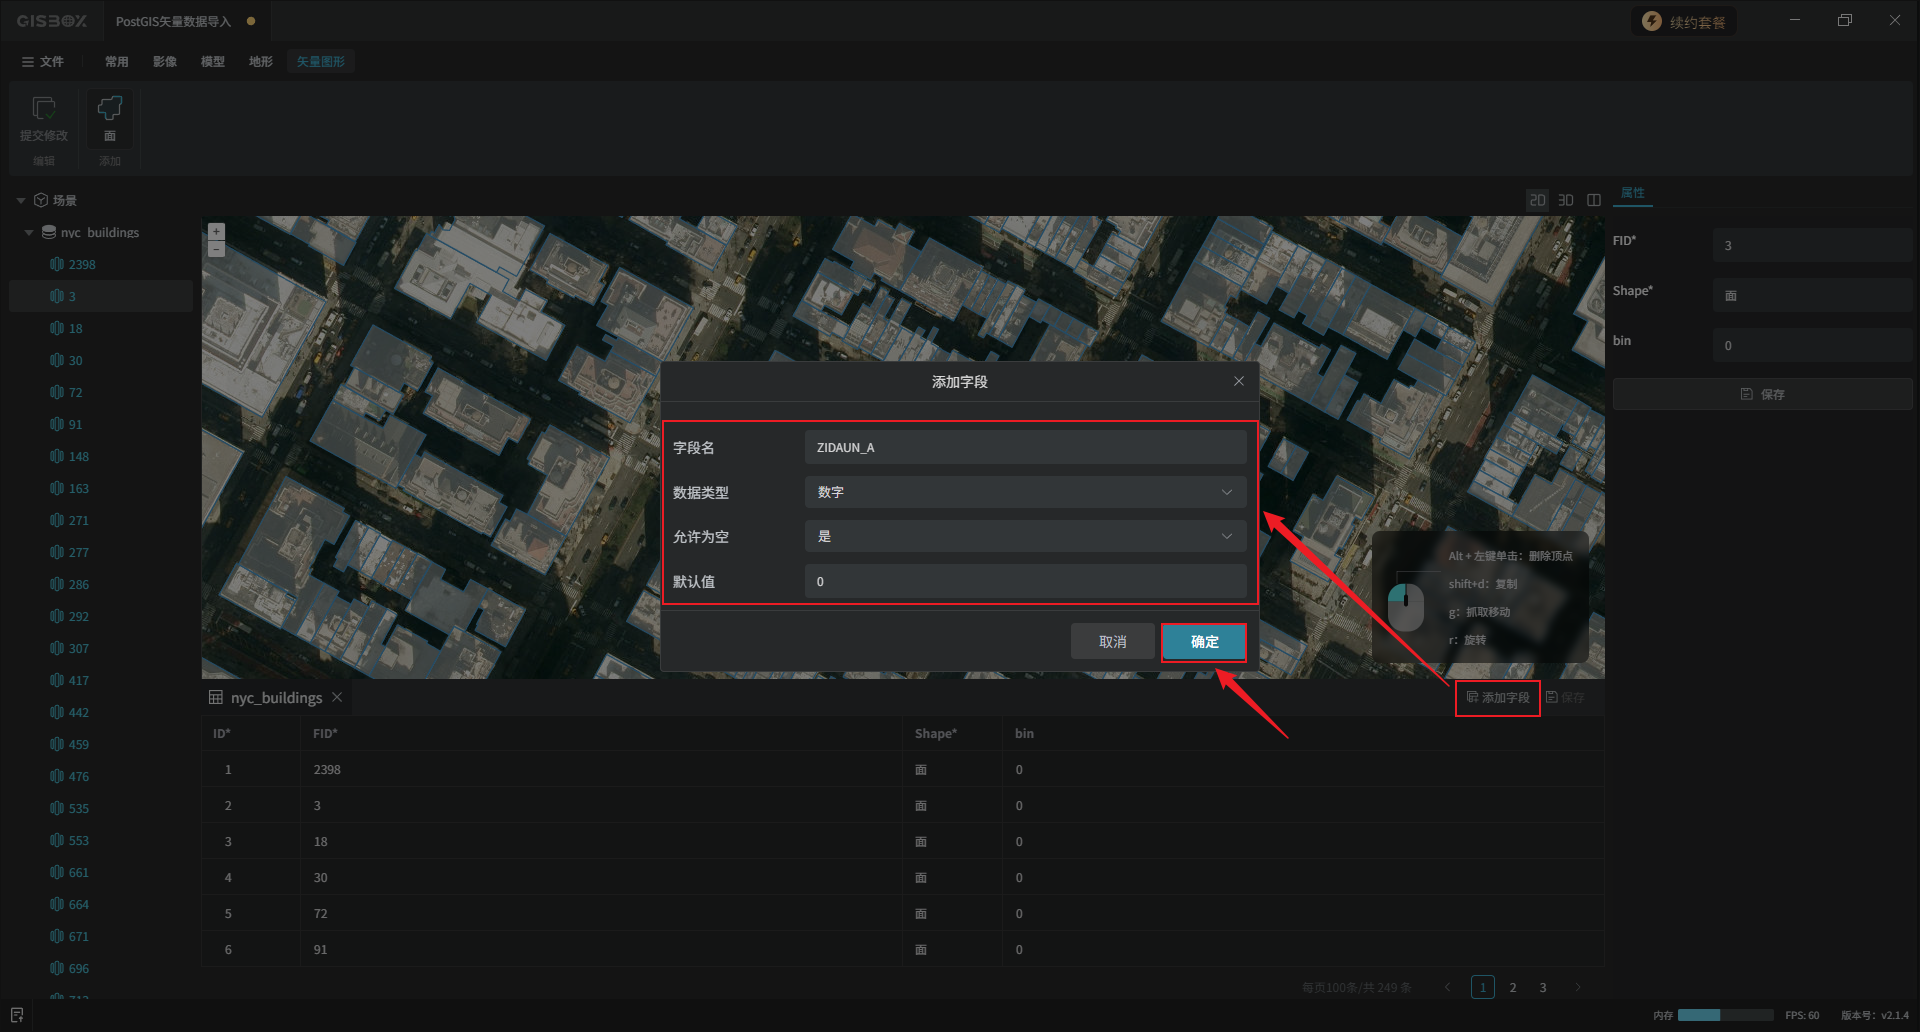1920x1032 pixels.
Task: Switch to 3D view mode
Action: click(x=1566, y=200)
